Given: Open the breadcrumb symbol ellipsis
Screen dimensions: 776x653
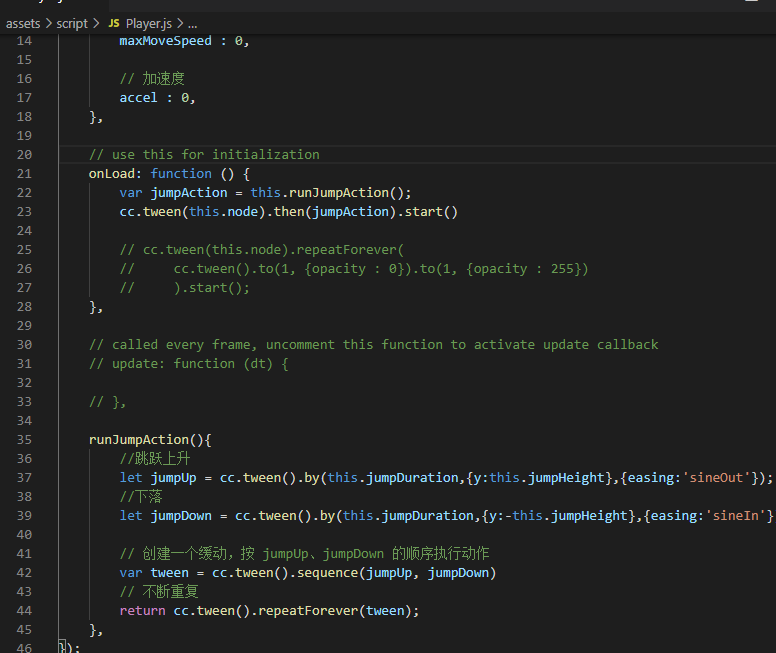Looking at the screenshot, I should pos(193,23).
